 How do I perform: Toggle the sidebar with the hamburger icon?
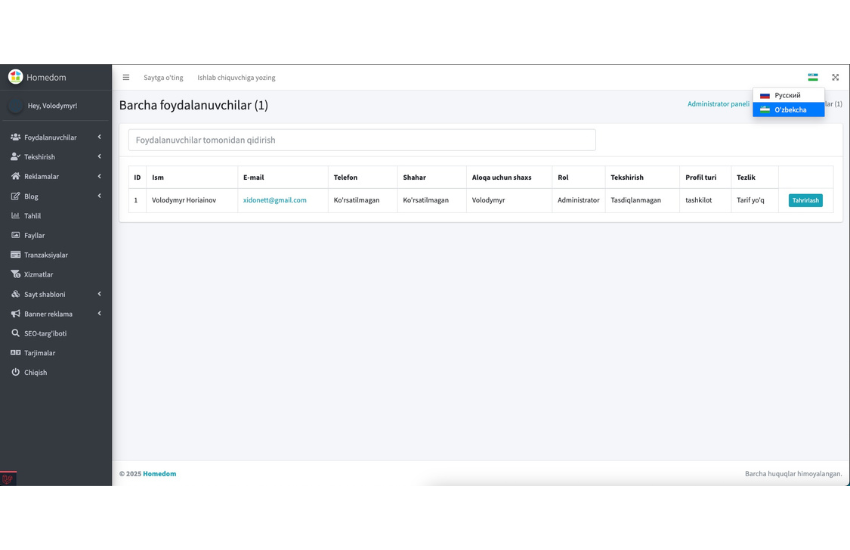tap(126, 77)
